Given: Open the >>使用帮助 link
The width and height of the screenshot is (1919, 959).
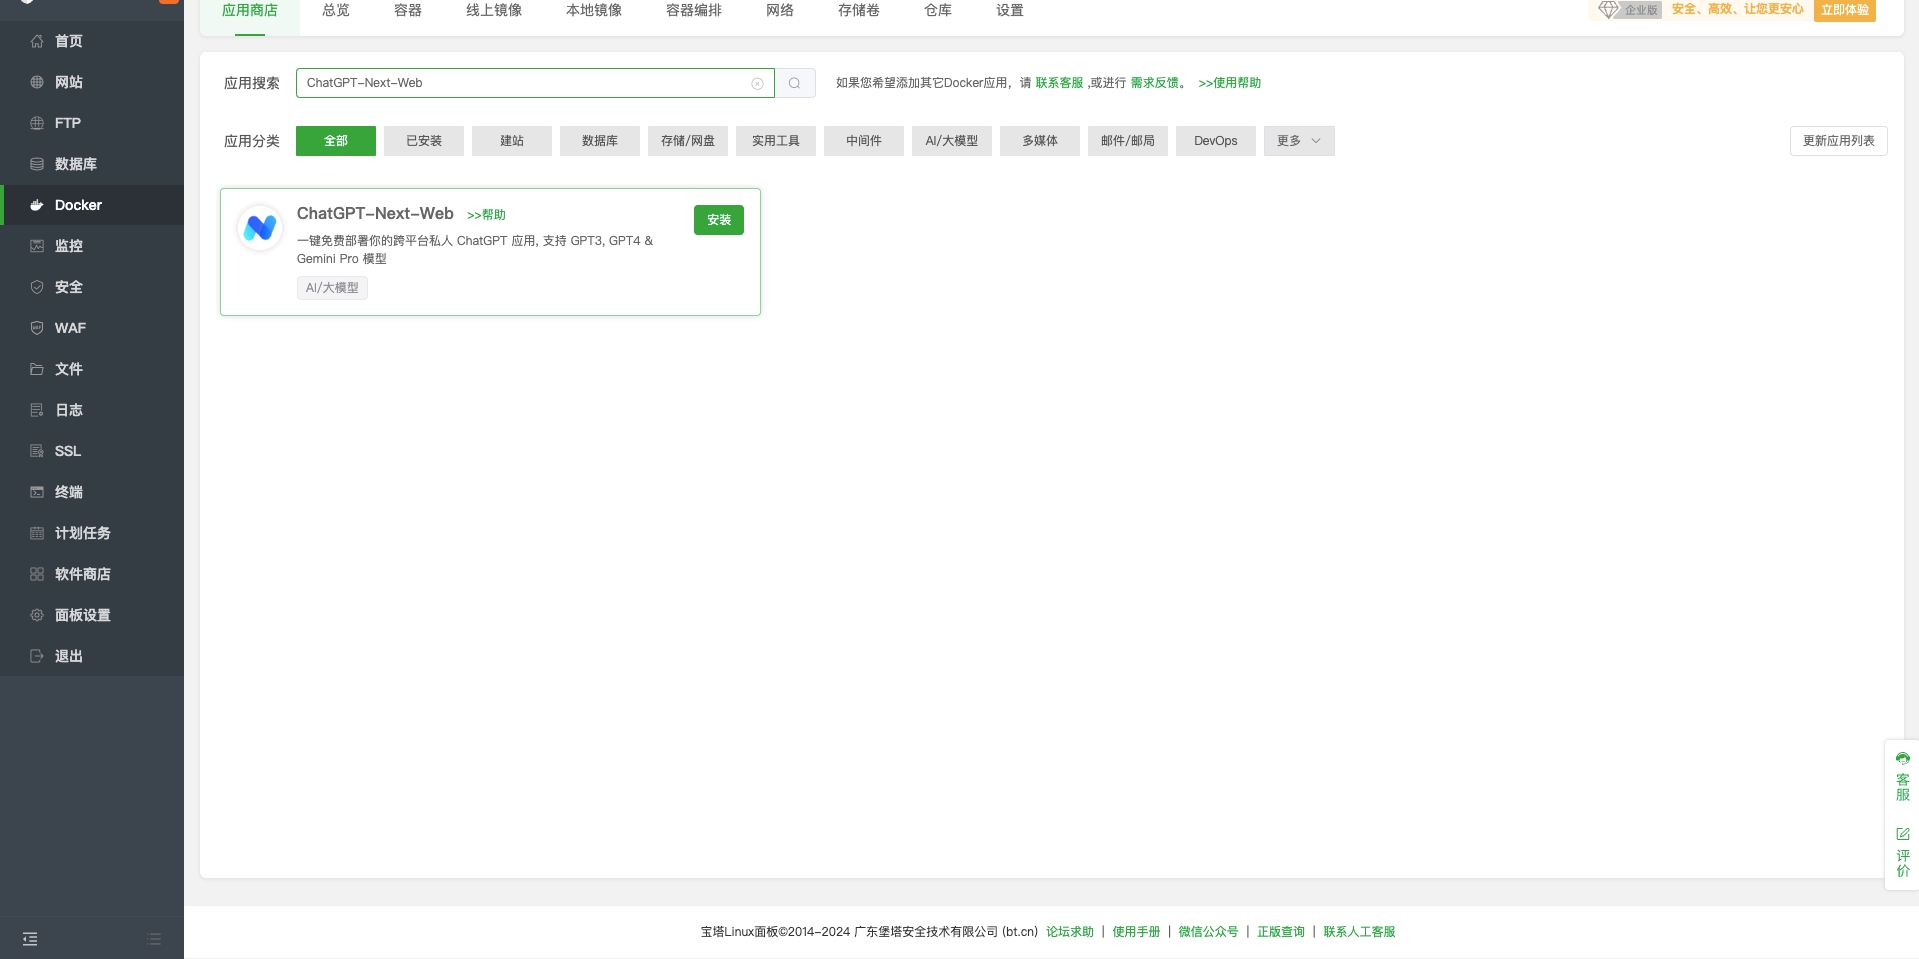Looking at the screenshot, I should (1229, 83).
